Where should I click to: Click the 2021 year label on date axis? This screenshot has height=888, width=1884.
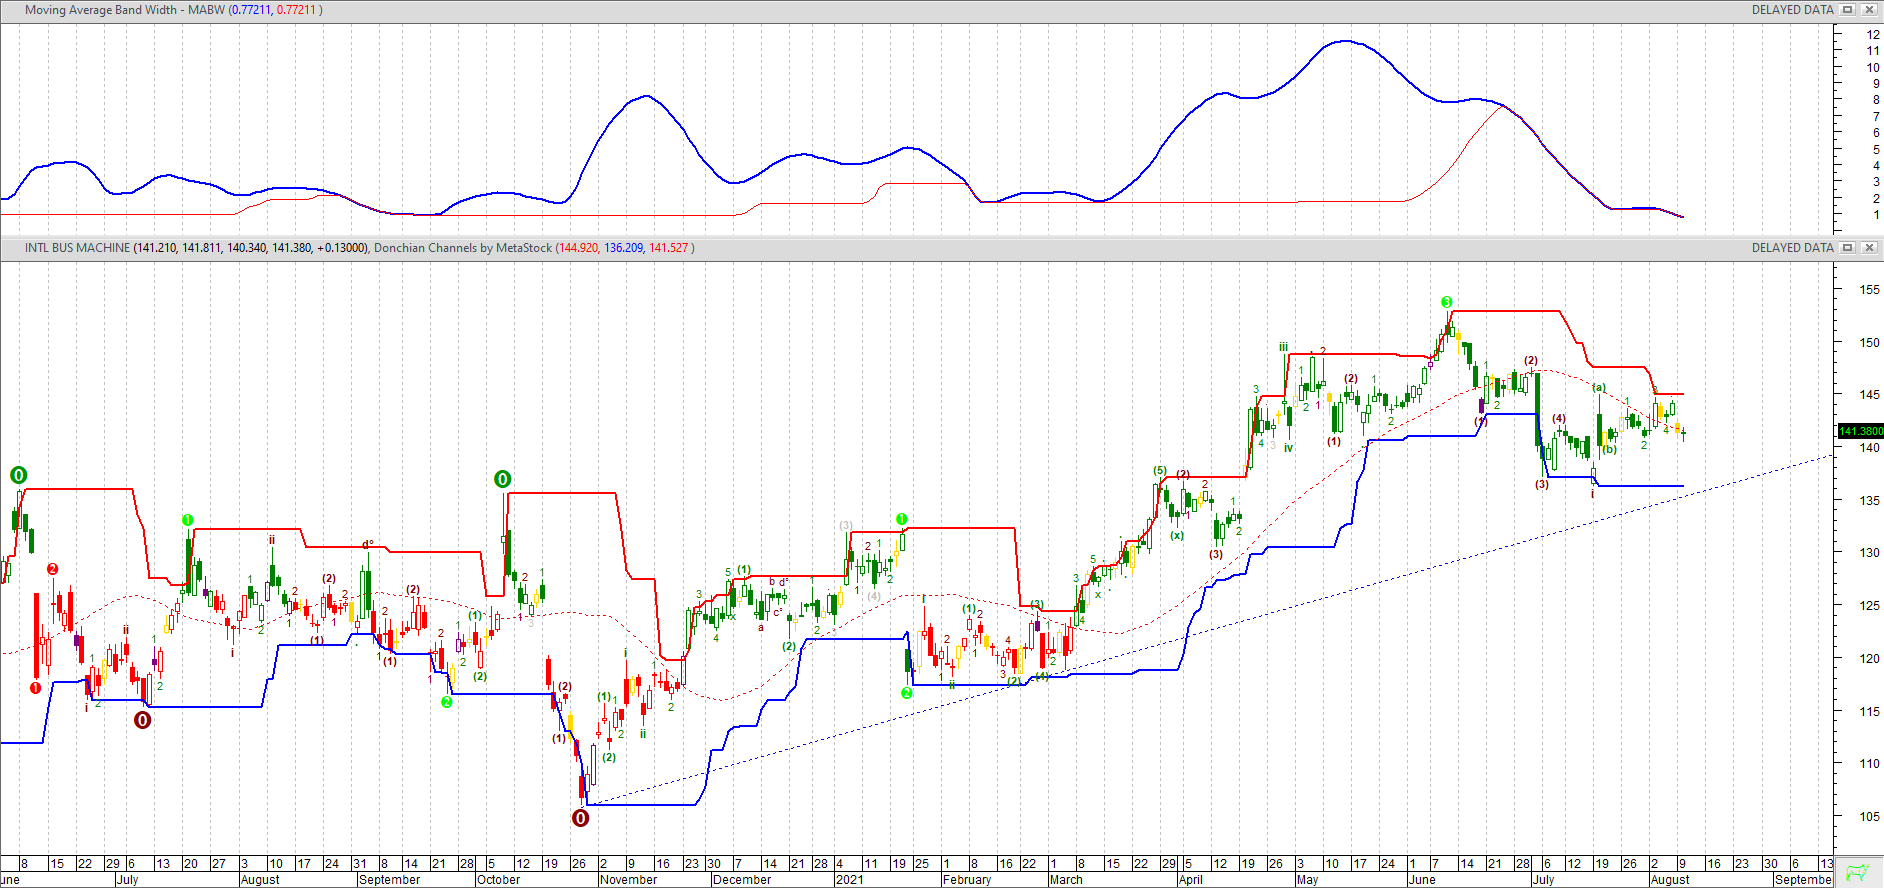849,880
